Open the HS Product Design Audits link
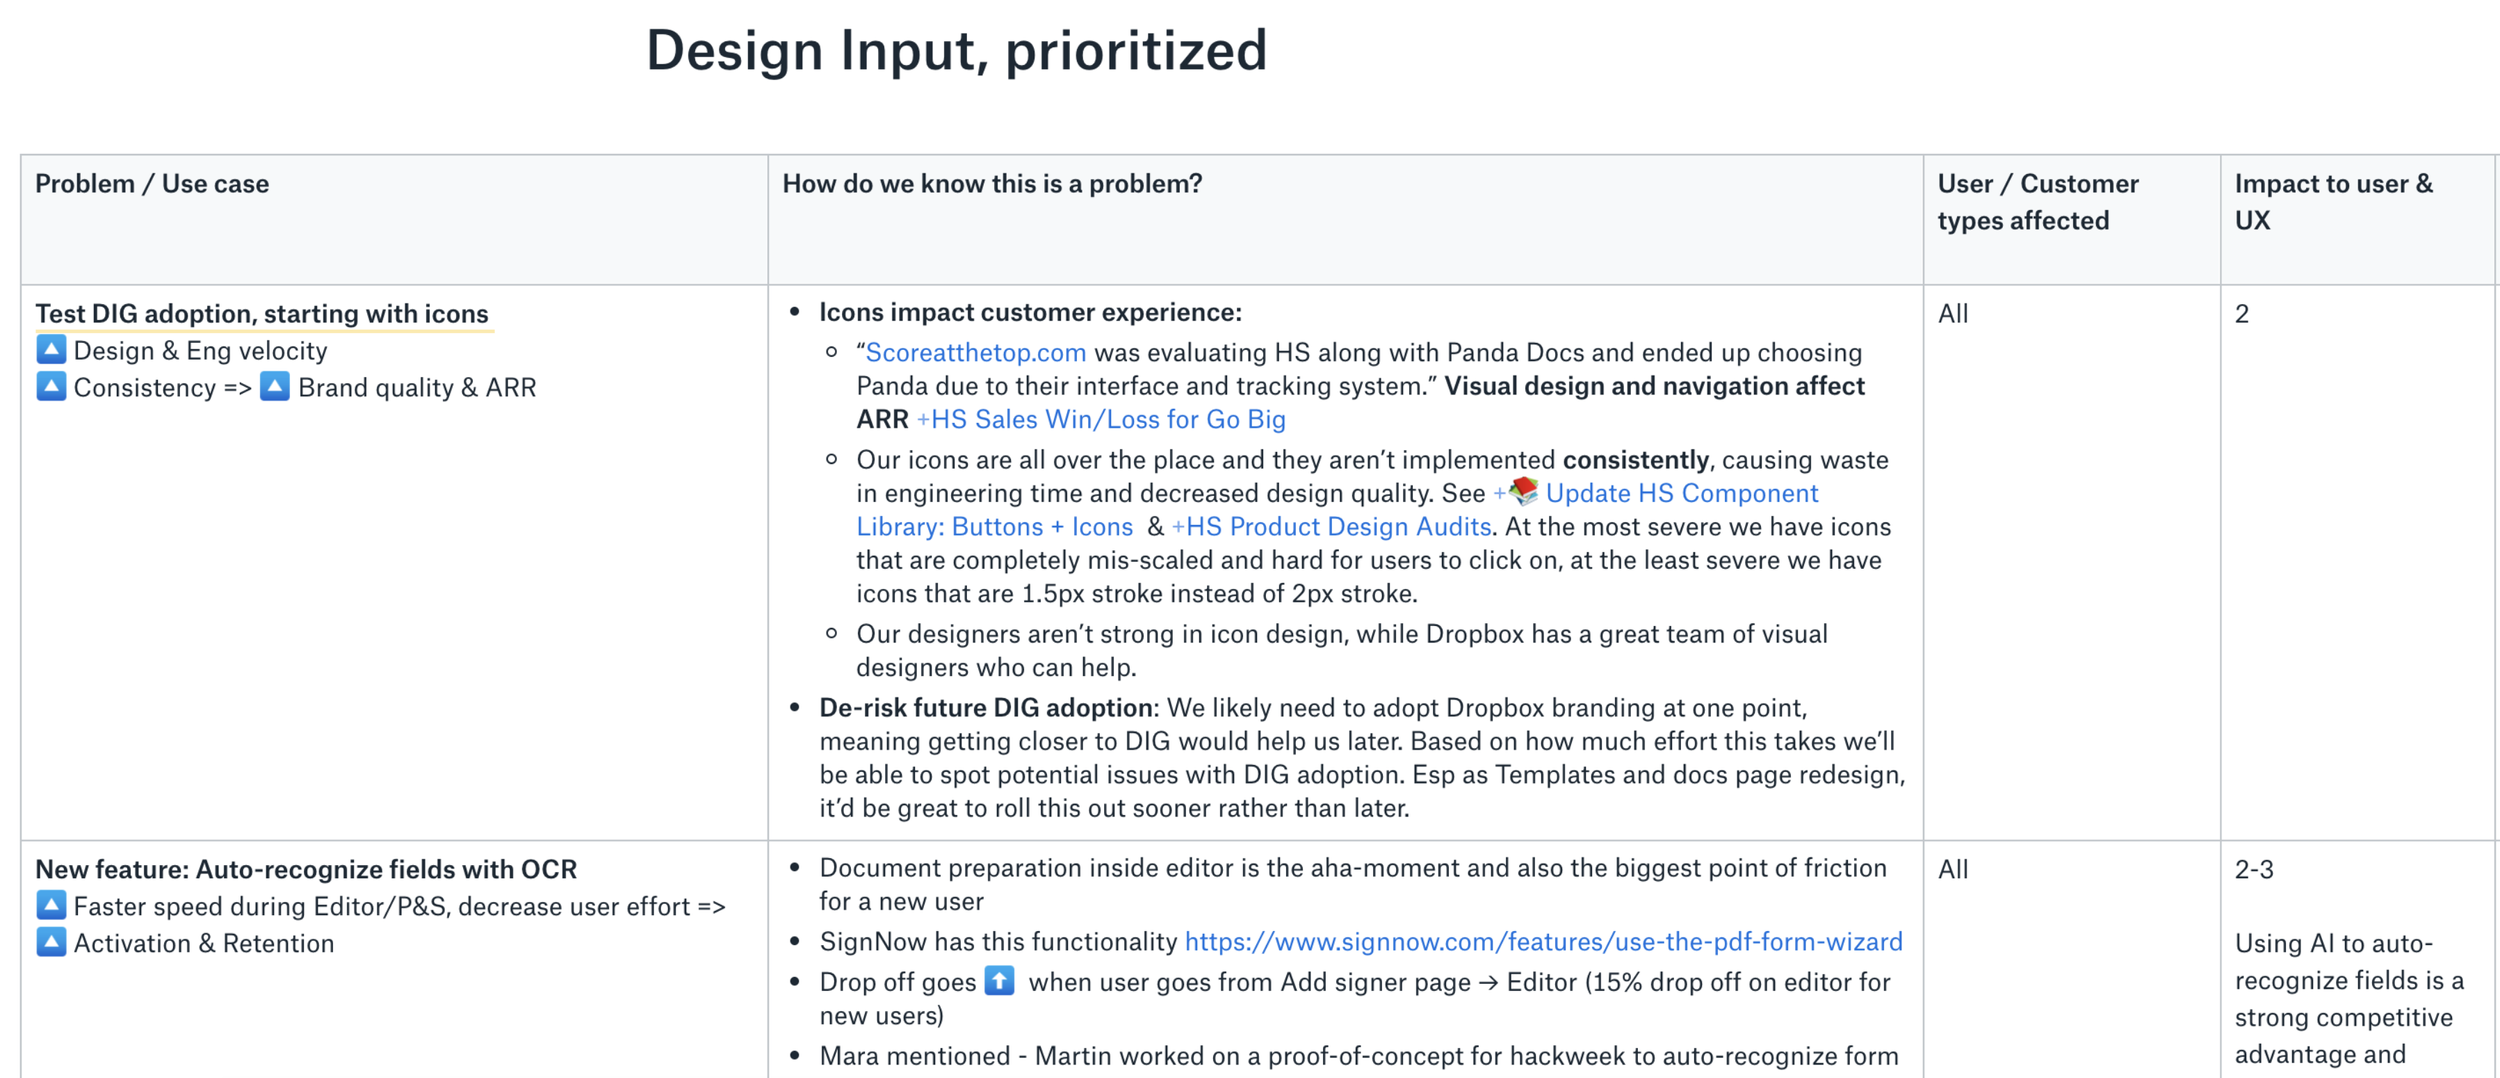This screenshot has width=2500, height=1078. pos(1331,527)
